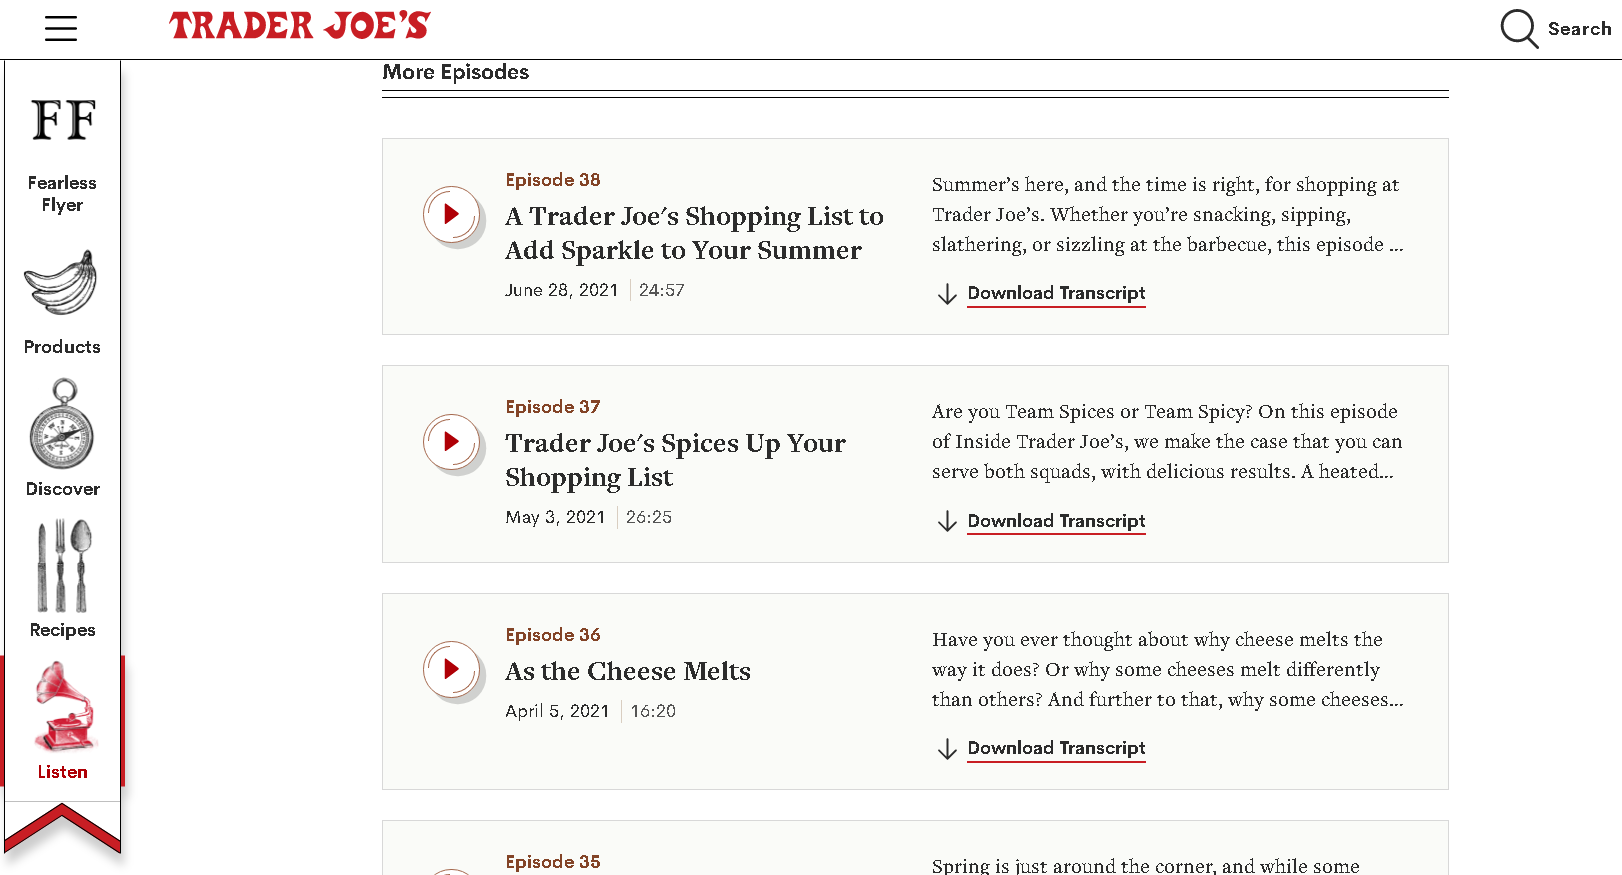Viewport: 1622px width, 875px height.
Task: Click the Search label
Action: pos(1579,29)
